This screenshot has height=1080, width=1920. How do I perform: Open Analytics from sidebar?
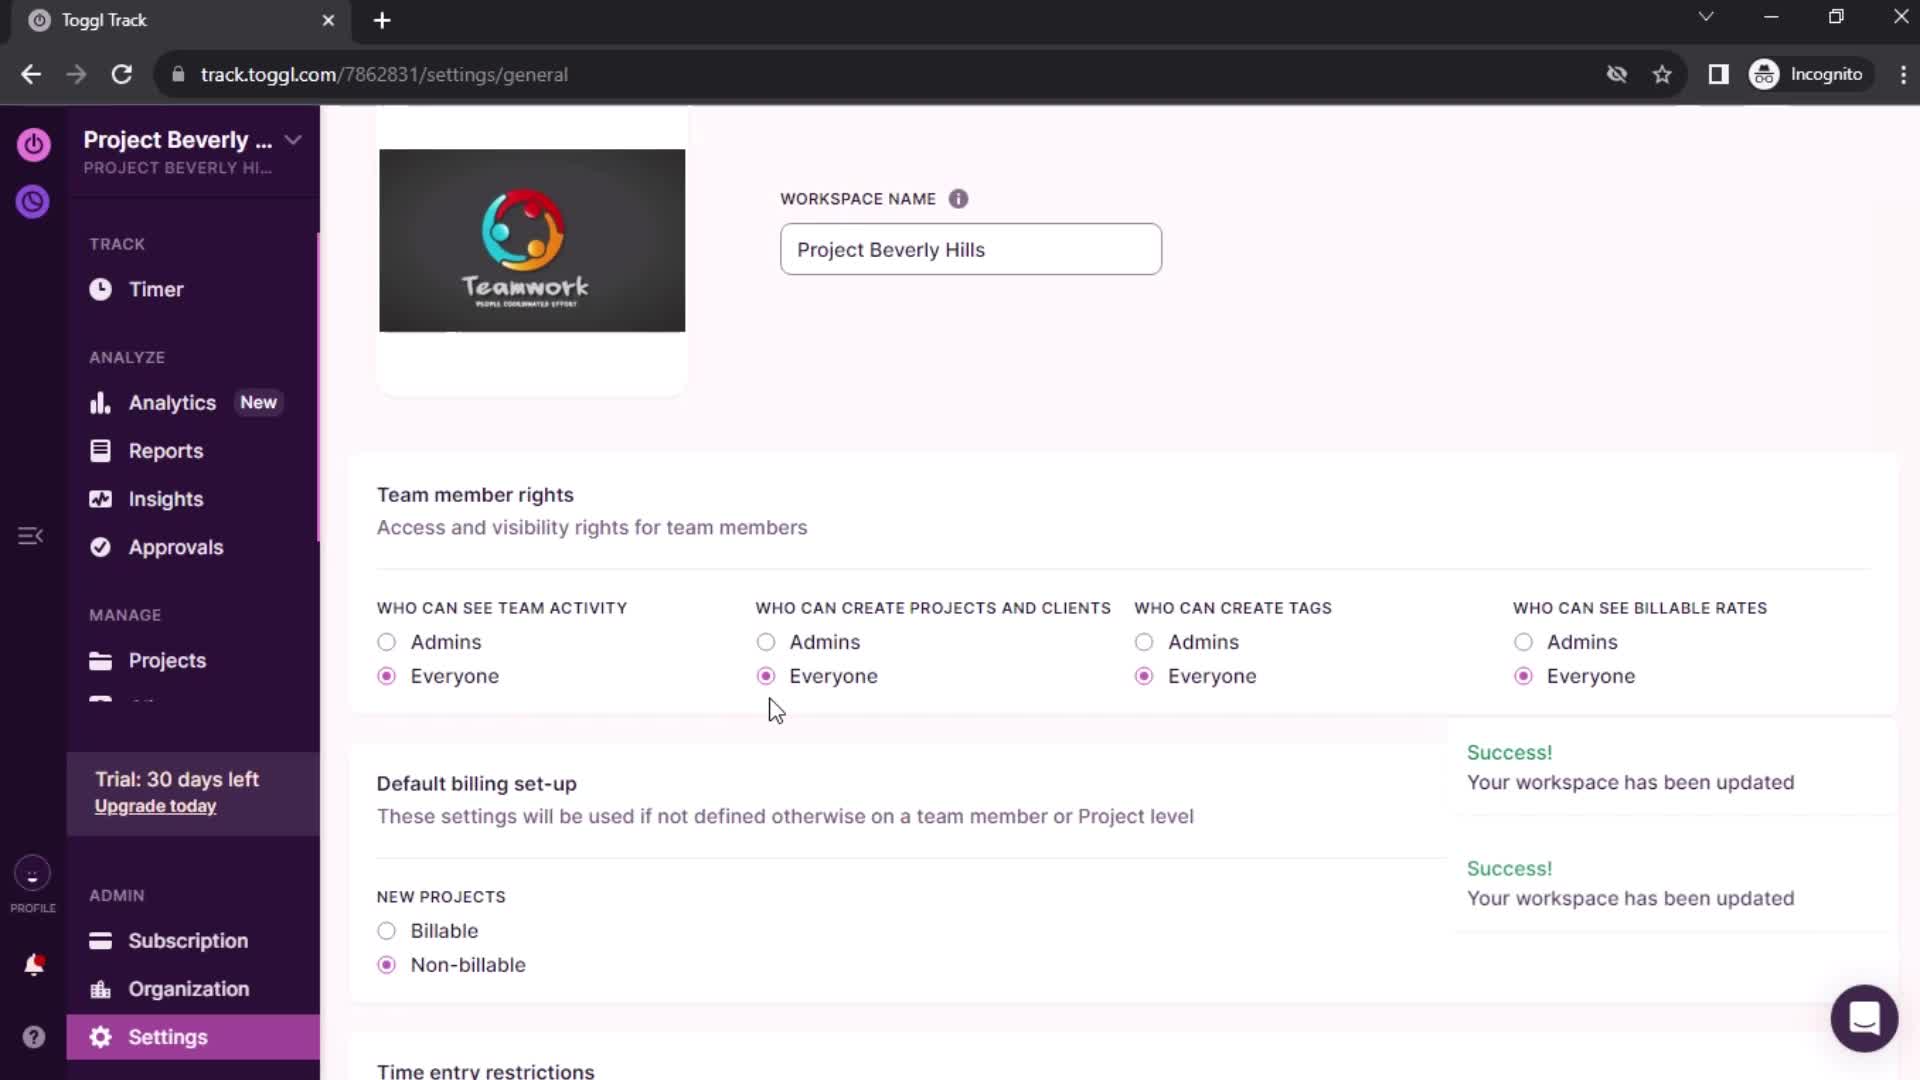(x=171, y=401)
